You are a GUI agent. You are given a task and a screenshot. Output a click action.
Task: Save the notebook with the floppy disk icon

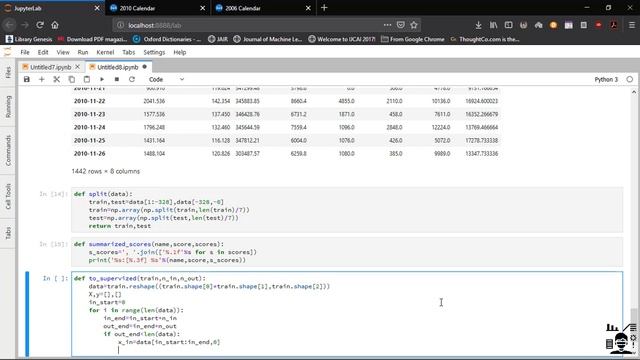pyautogui.click(x=27, y=79)
